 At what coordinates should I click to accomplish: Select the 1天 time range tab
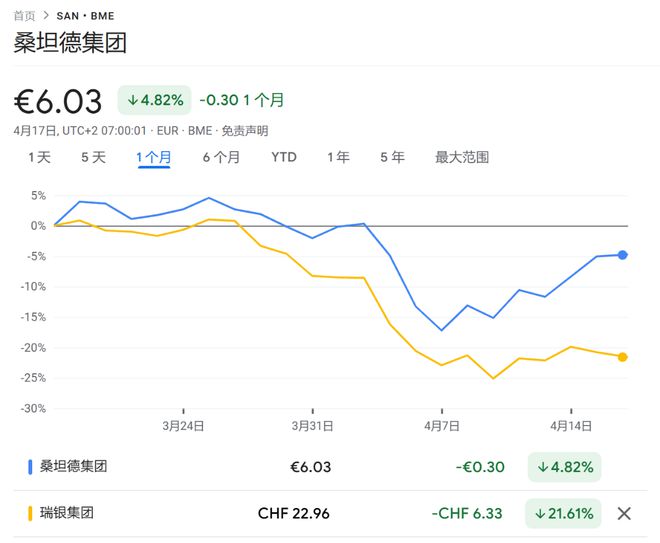point(39,157)
